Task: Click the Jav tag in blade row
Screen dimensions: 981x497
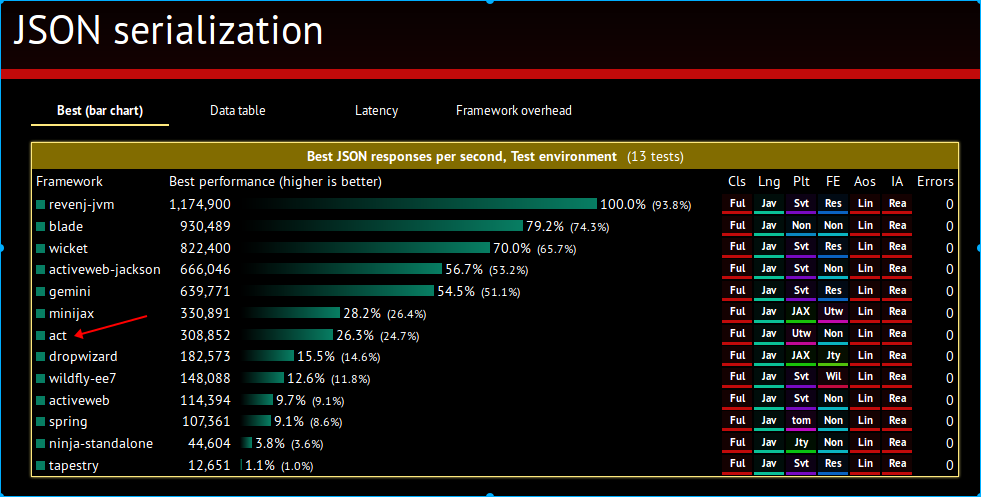Action: coord(769,226)
